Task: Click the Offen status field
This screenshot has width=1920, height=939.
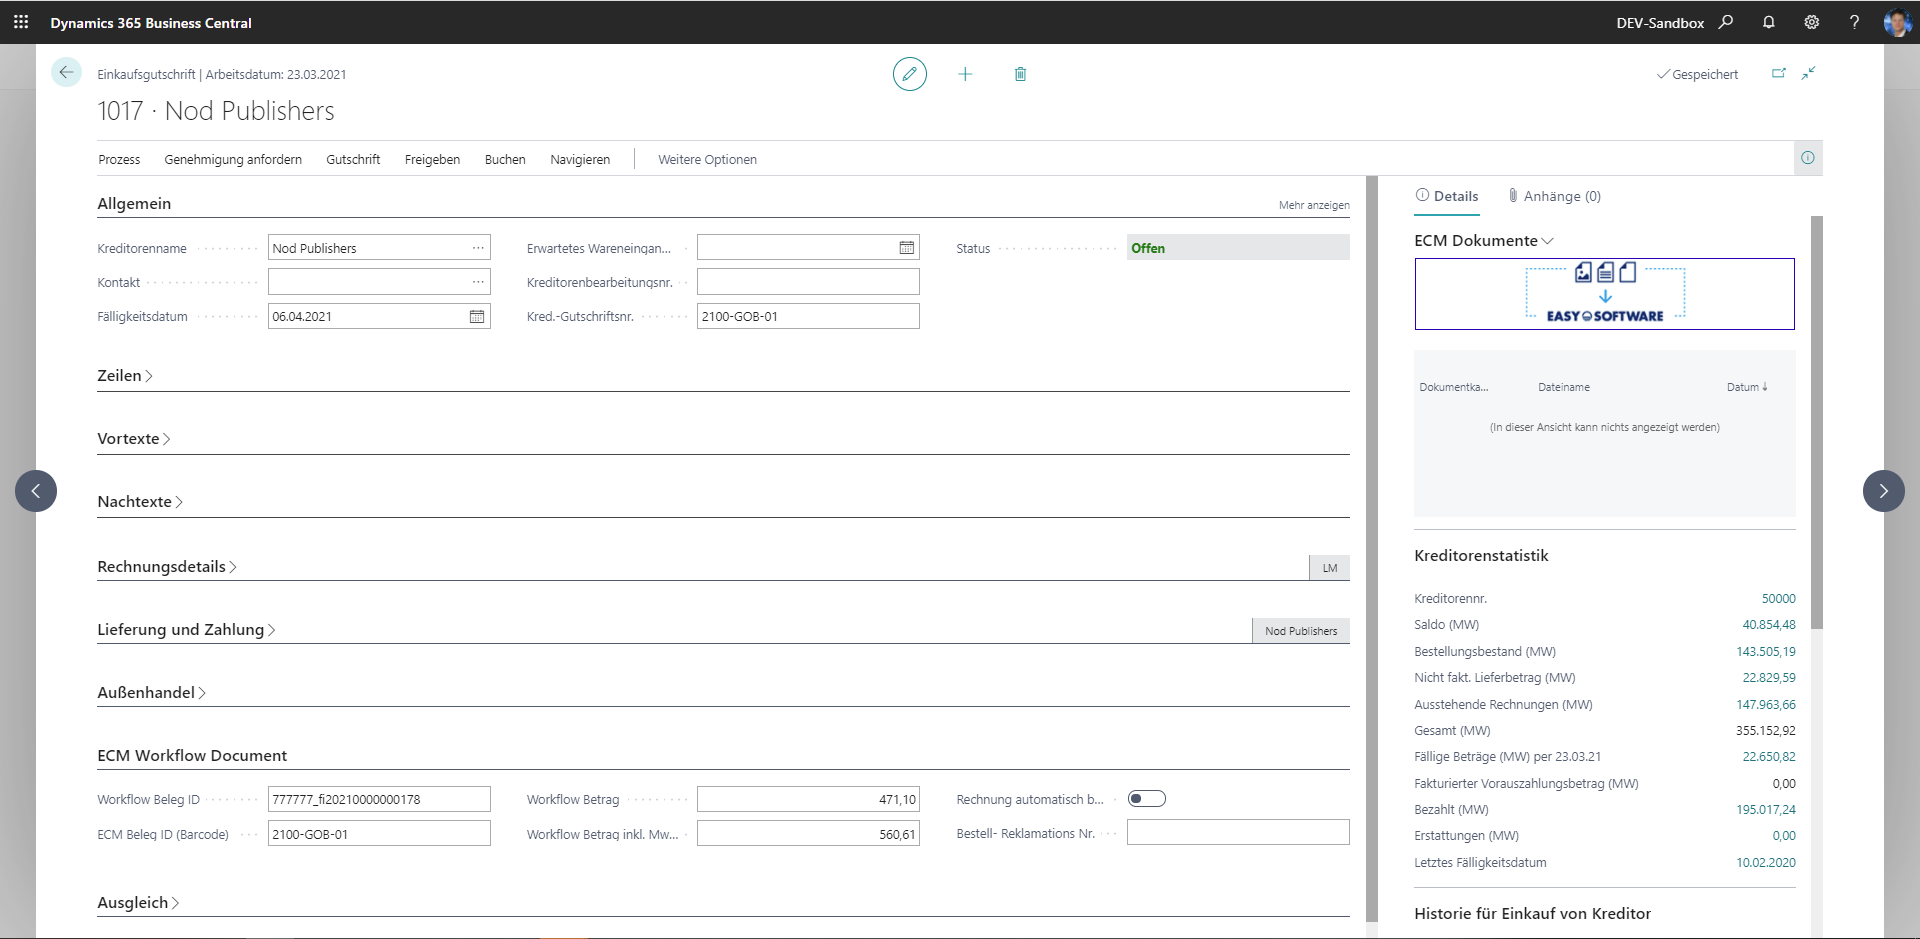Action: pos(1238,248)
